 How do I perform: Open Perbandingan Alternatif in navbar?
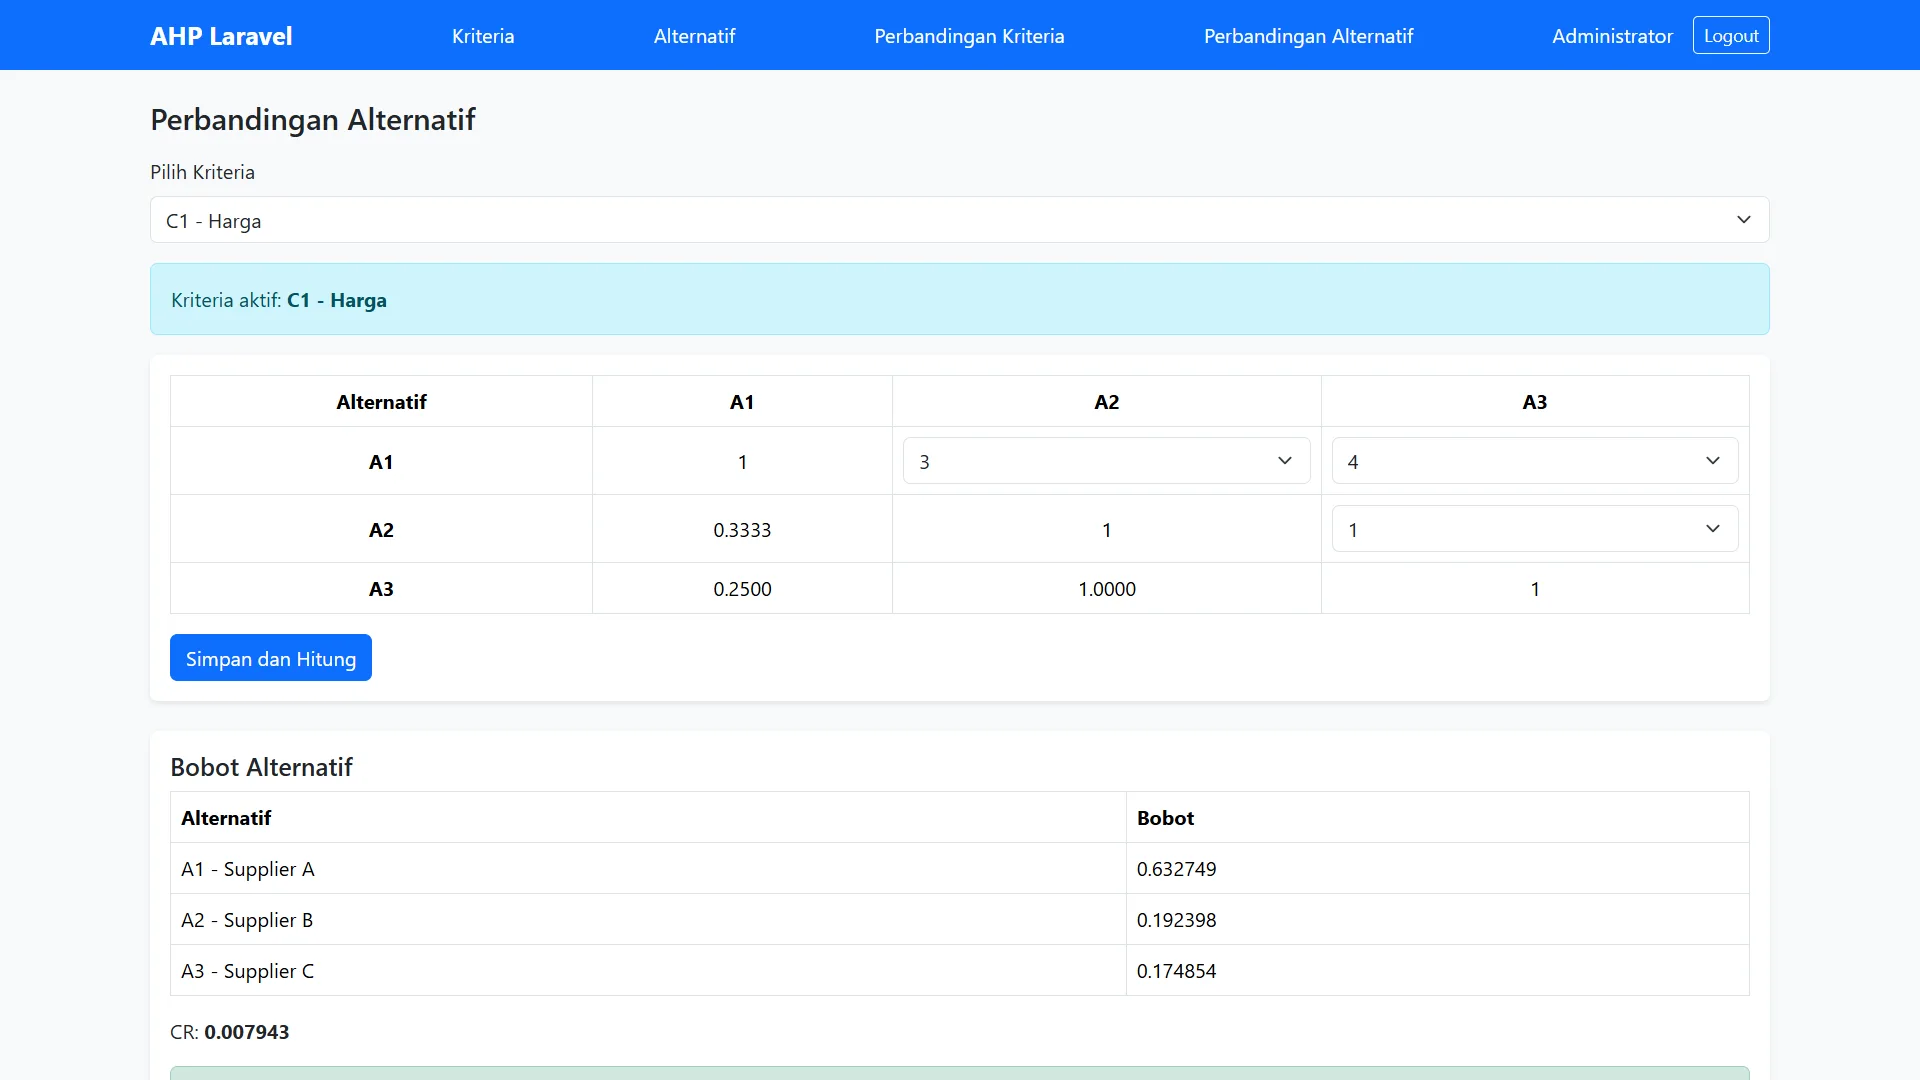point(1308,36)
